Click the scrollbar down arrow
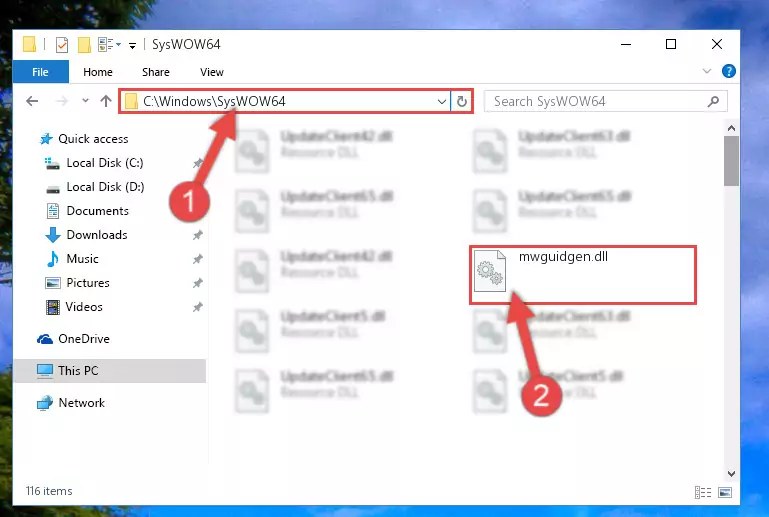Viewport: 769px width, 517px height. (731, 474)
